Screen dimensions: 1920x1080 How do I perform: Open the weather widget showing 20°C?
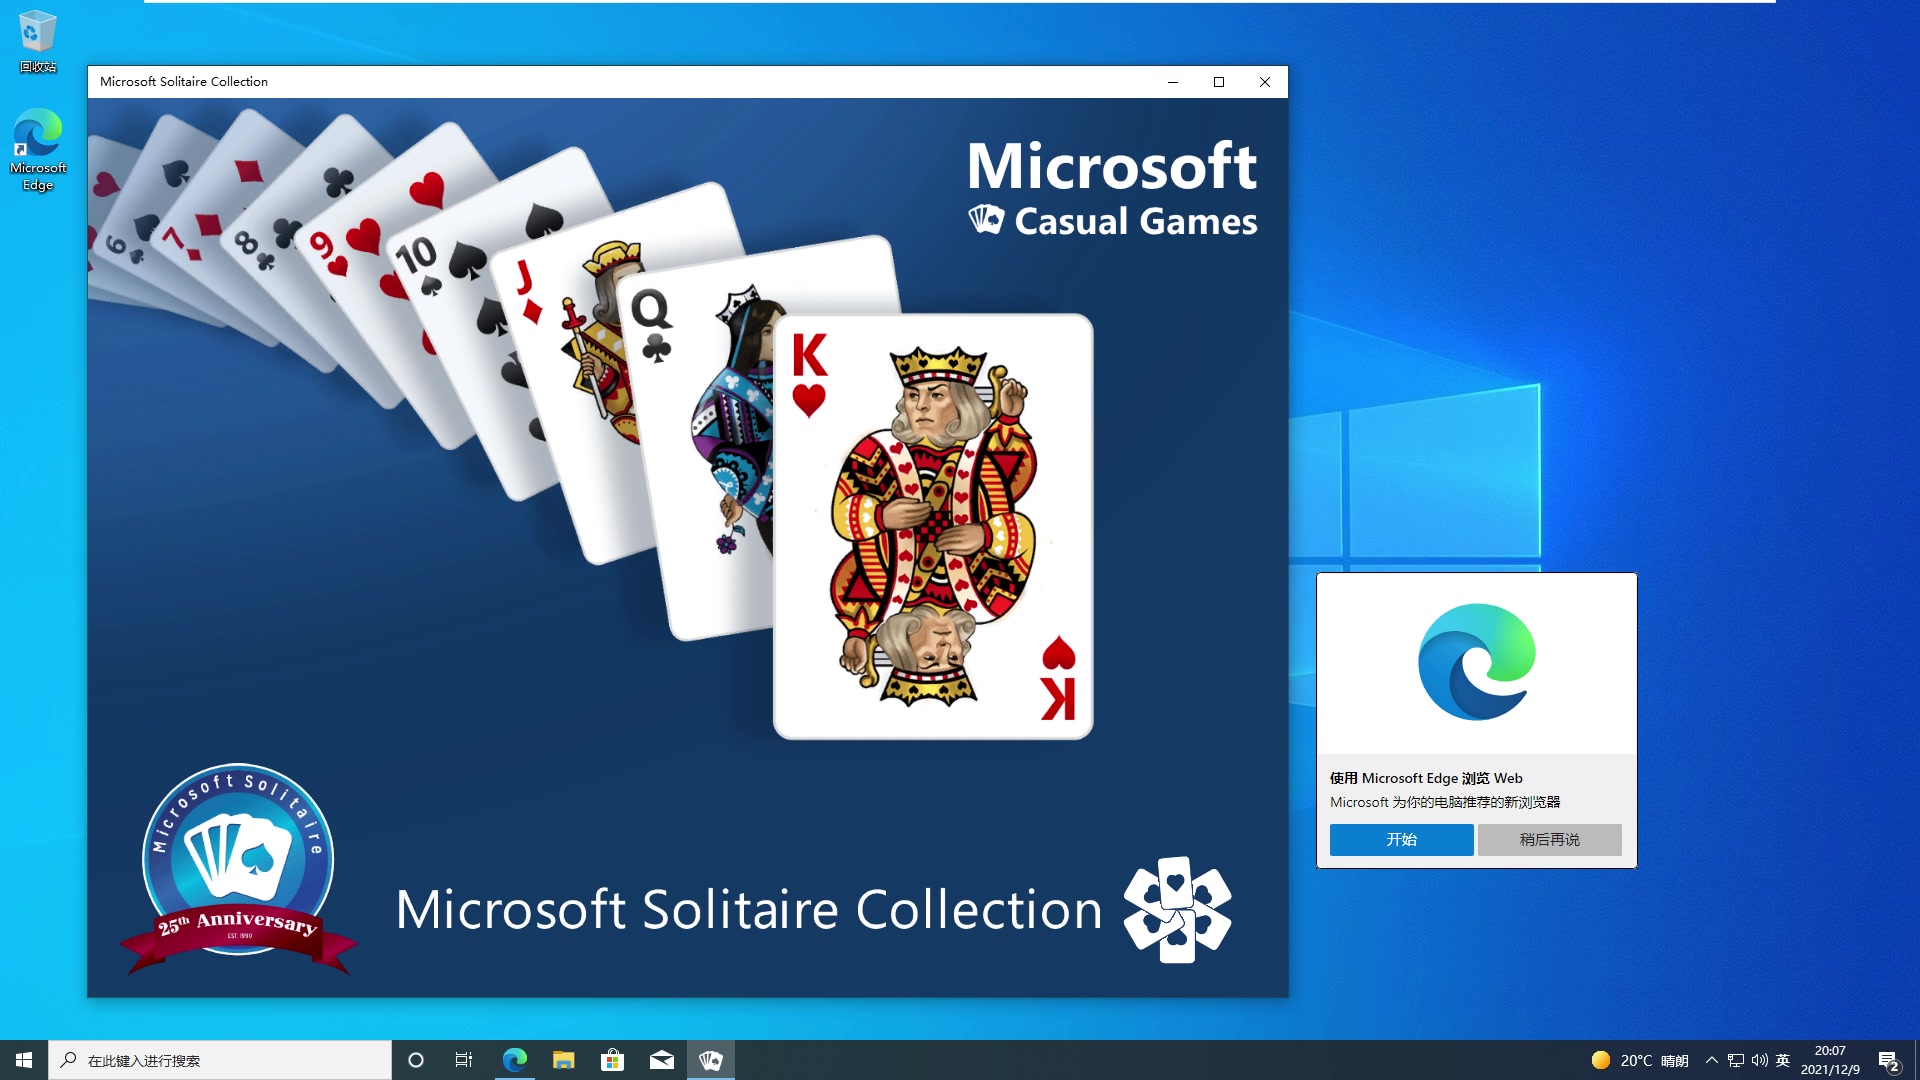1640,1060
